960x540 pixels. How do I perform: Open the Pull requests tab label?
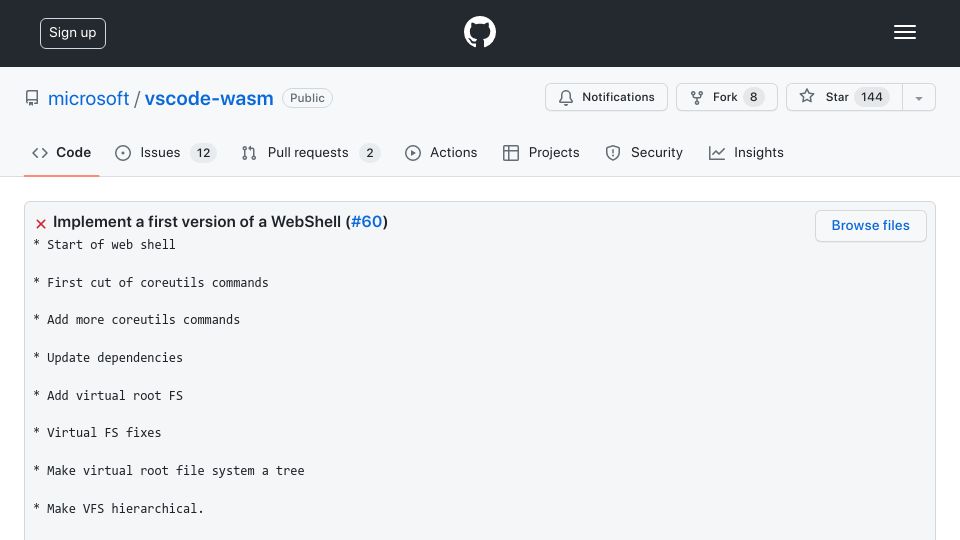coord(308,152)
